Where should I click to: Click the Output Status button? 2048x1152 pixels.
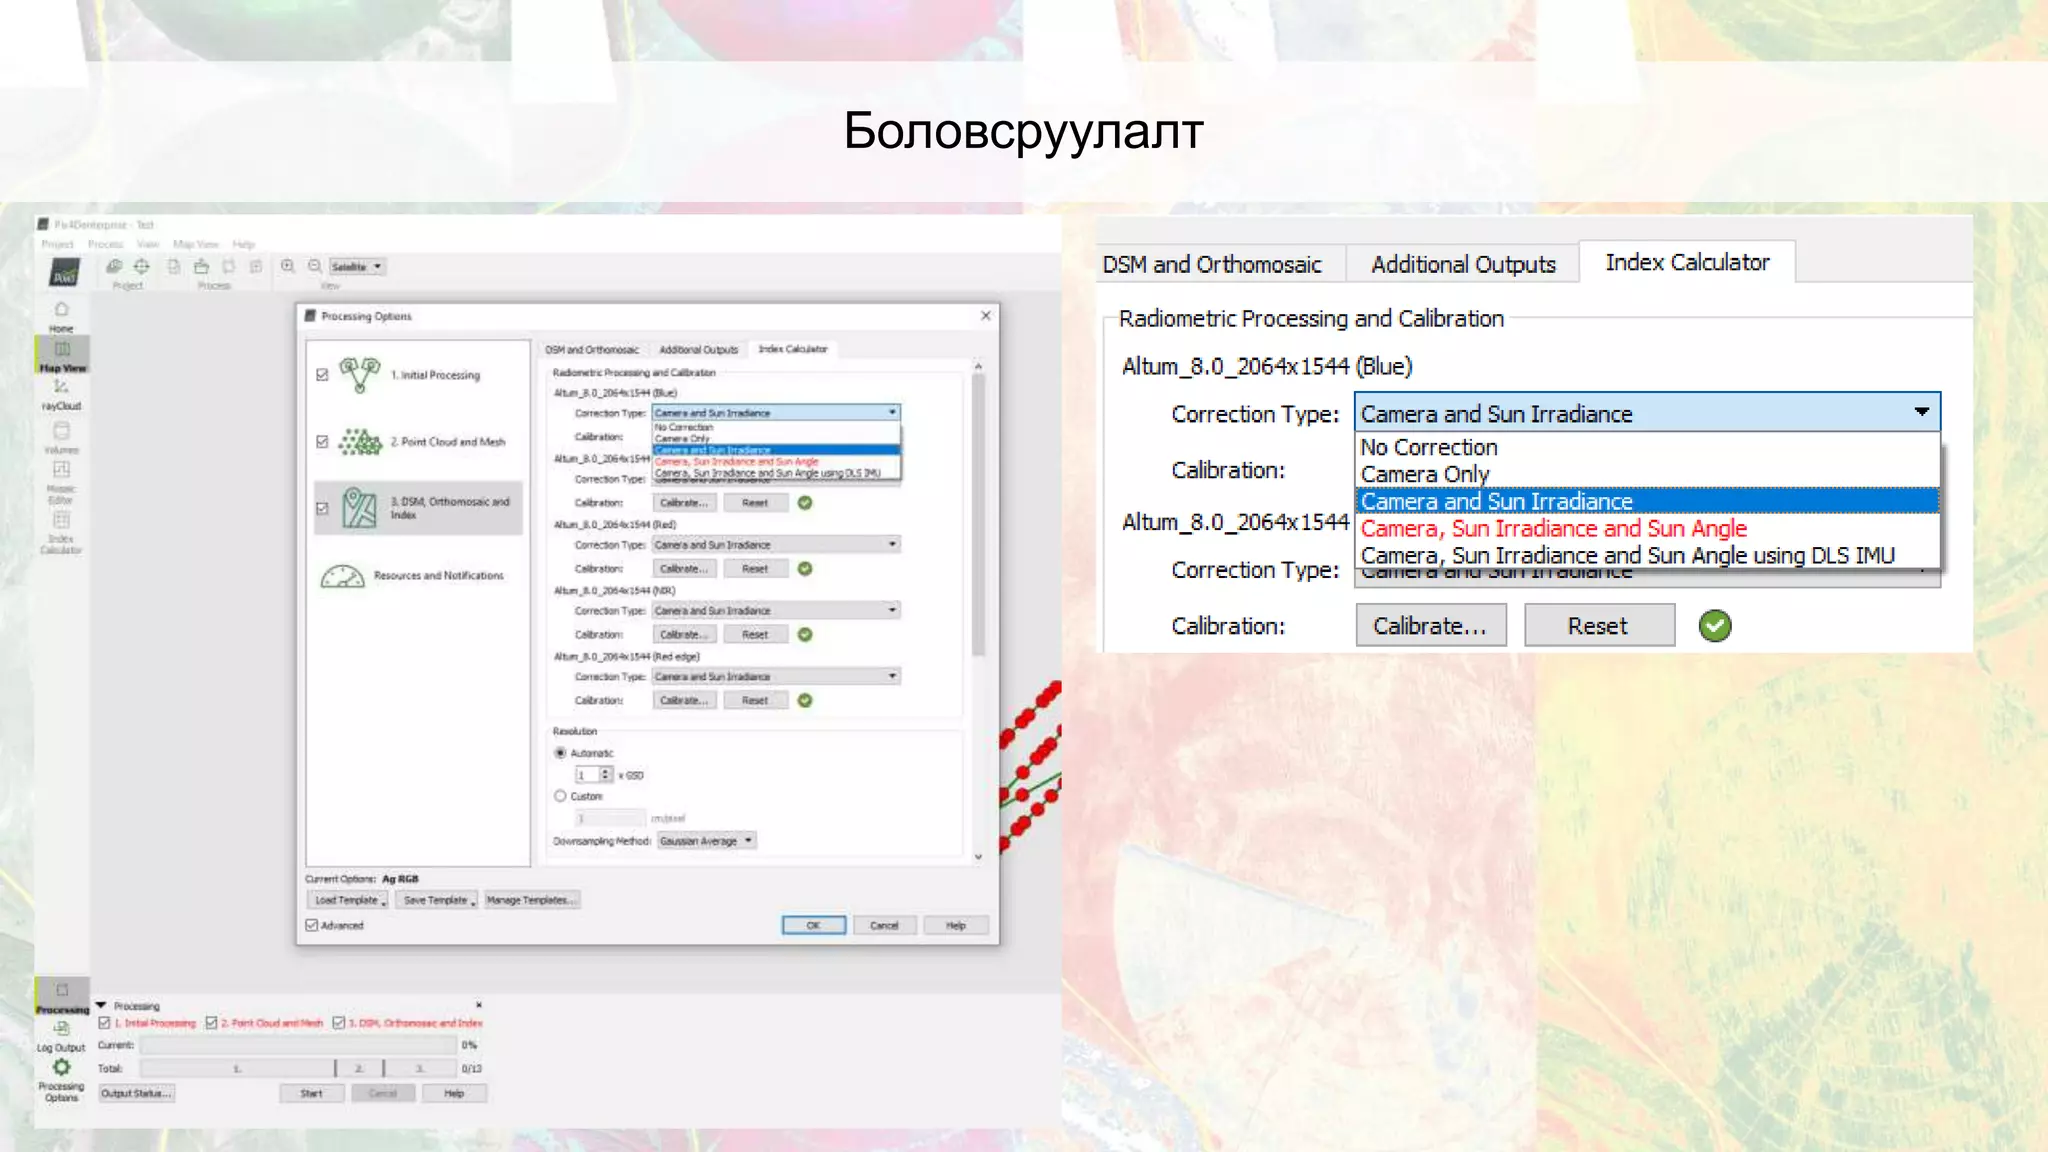click(x=136, y=1093)
